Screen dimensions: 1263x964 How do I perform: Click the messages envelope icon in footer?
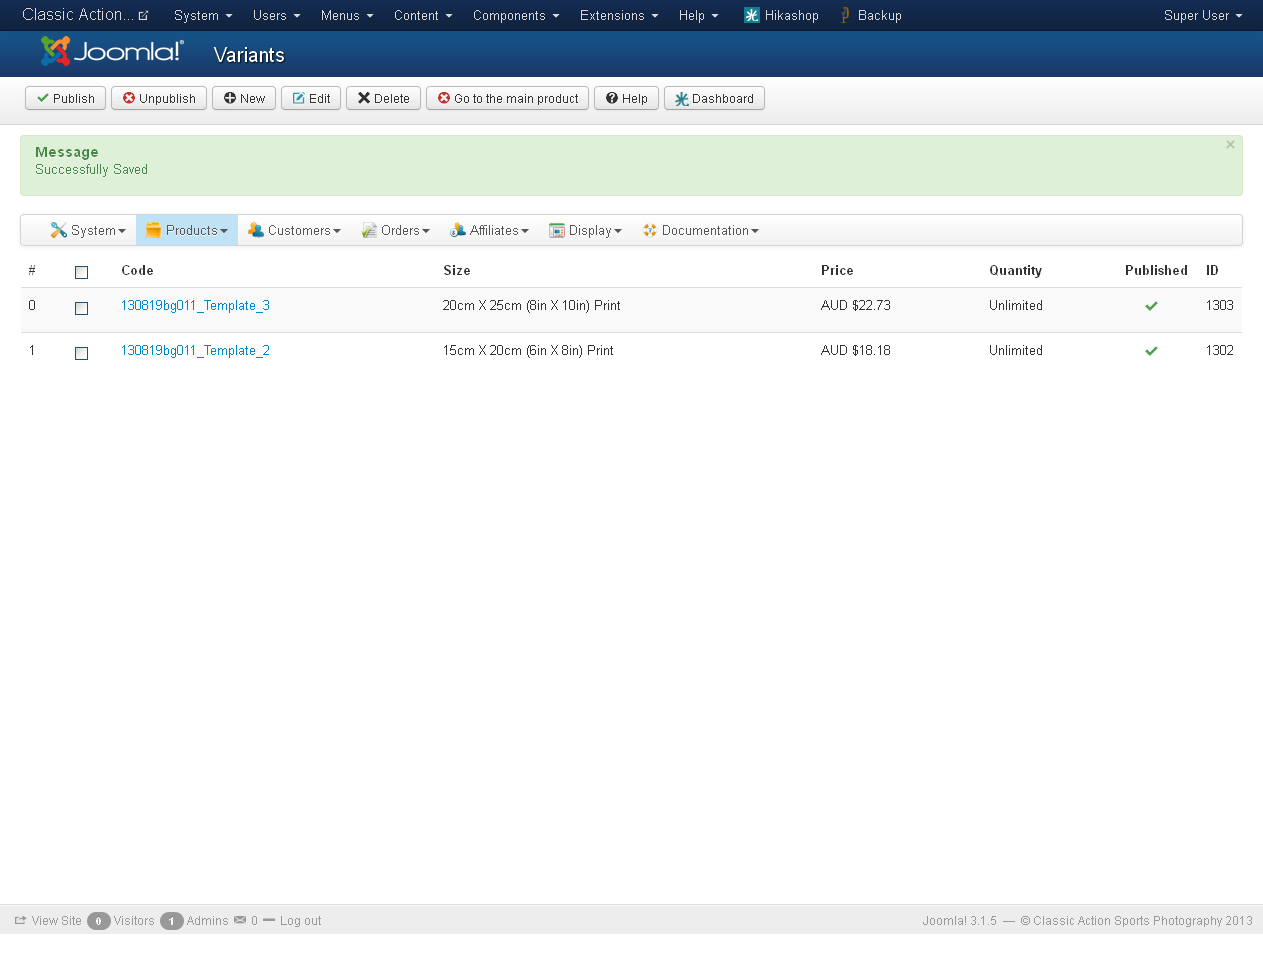point(240,920)
